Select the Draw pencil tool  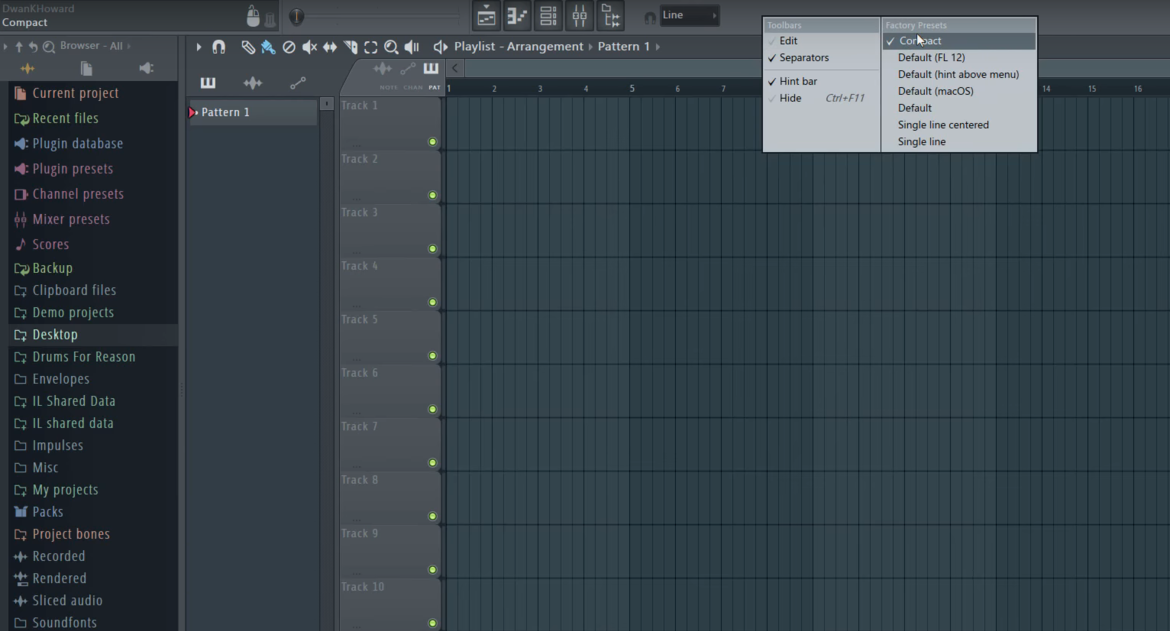click(248, 47)
